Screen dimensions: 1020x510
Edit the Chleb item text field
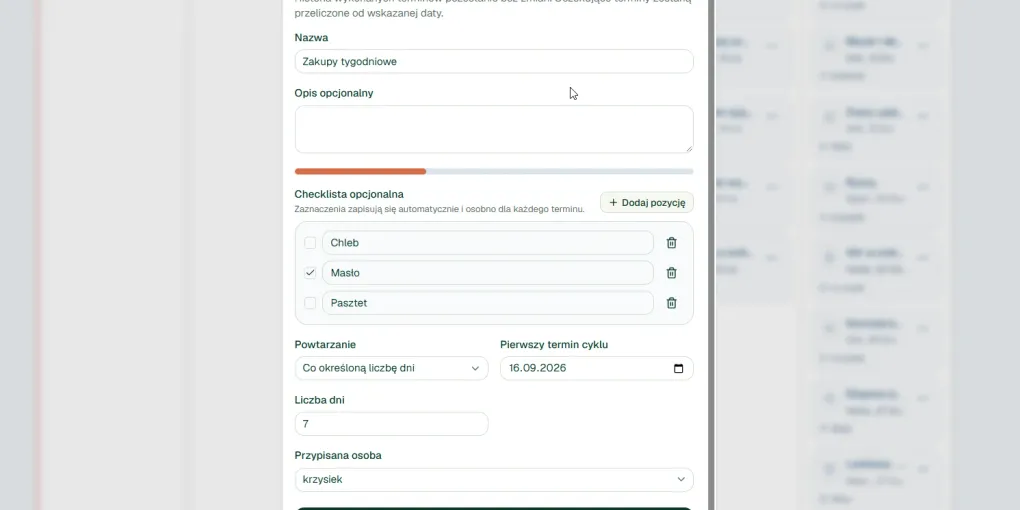click(488, 243)
